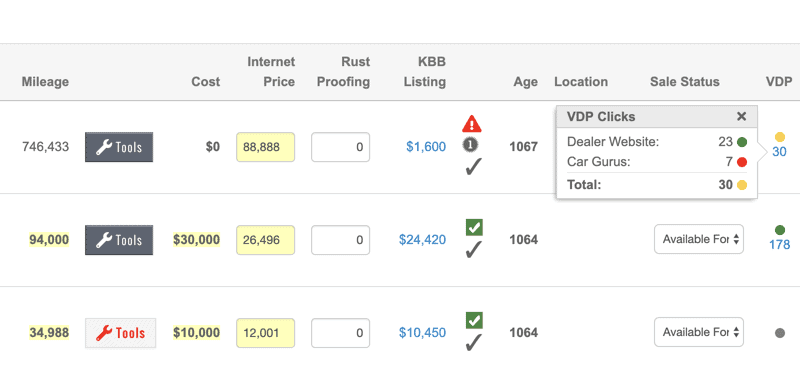
Task: Open Tools for the 94,000 mileage vehicle
Action: (119, 240)
